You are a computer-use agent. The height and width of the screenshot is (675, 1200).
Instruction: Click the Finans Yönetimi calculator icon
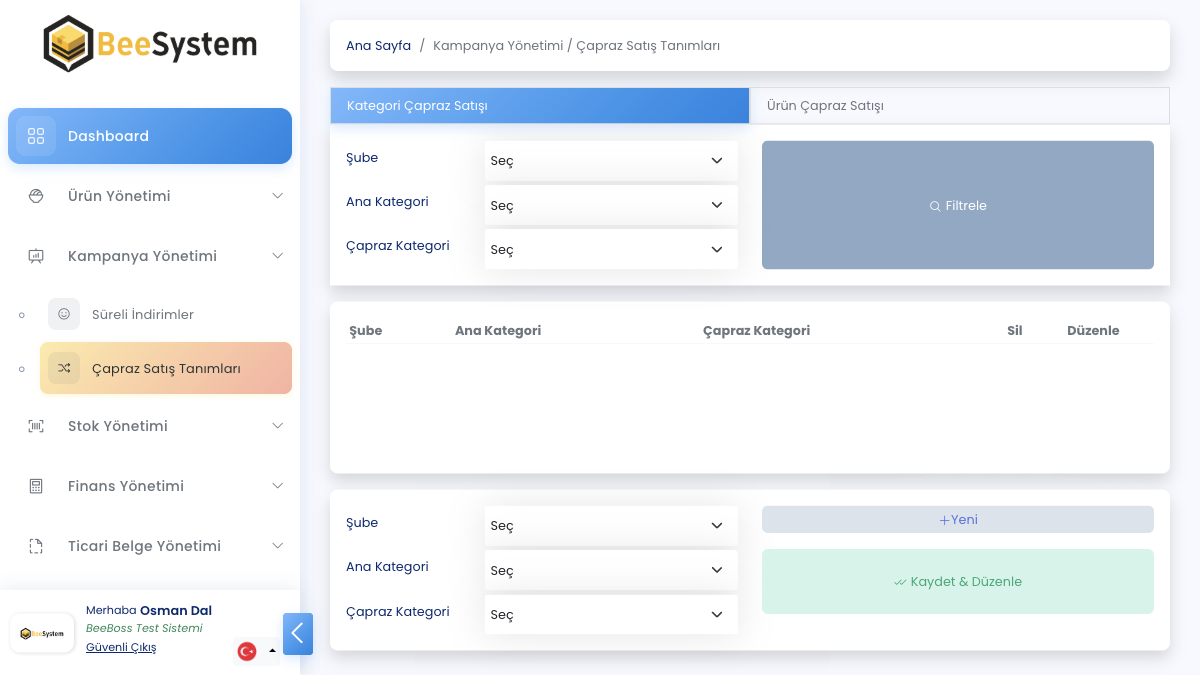point(36,486)
